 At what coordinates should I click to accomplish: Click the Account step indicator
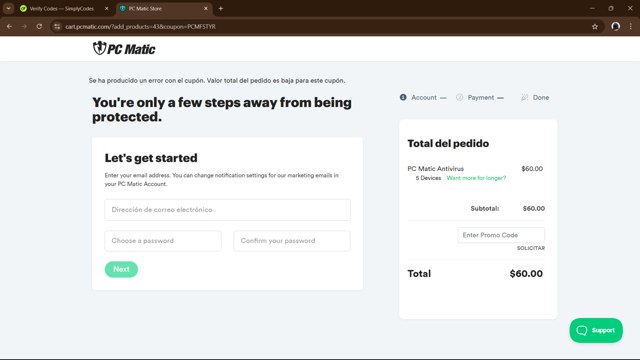423,98
